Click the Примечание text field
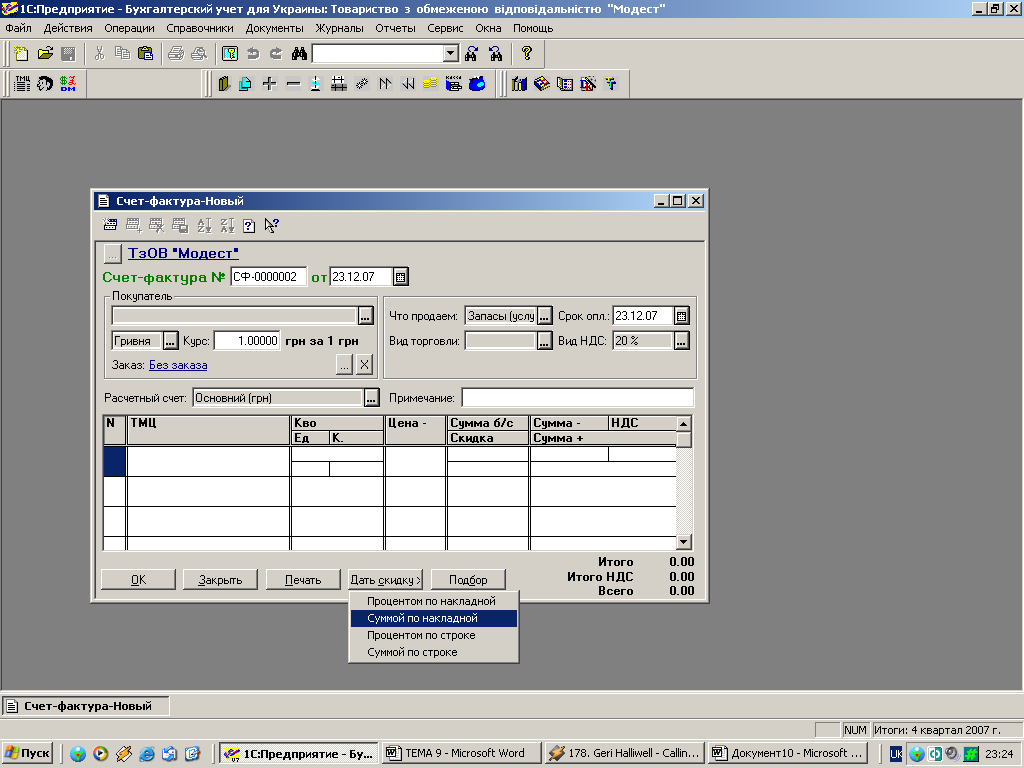Screen dimensions: 1024x768 [x=577, y=398]
